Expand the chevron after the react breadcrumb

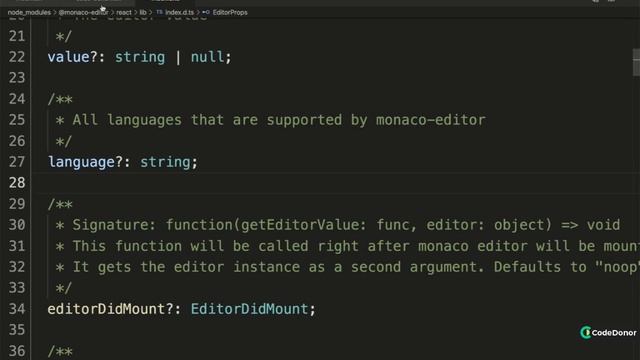pos(136,13)
